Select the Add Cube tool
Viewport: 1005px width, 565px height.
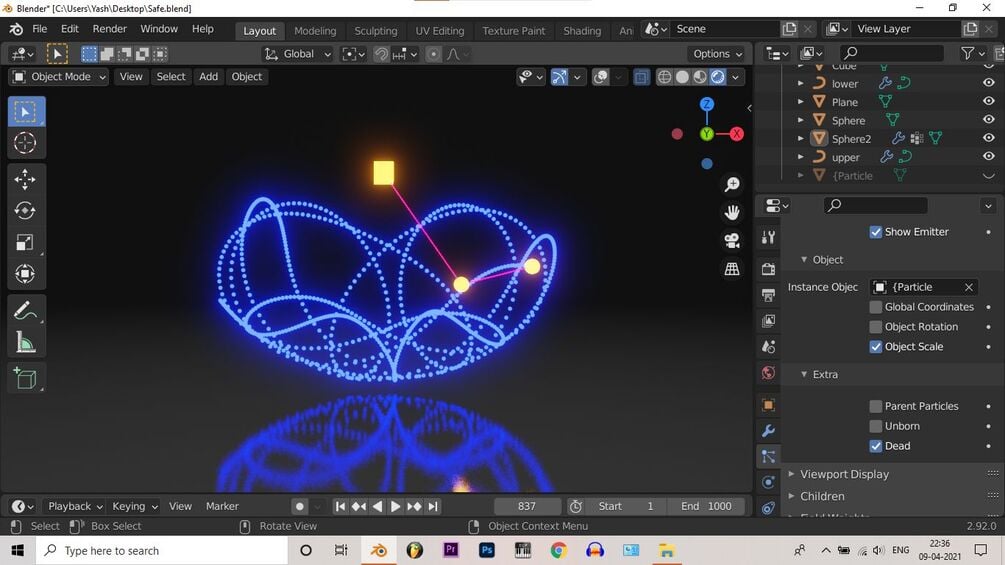(x=26, y=379)
